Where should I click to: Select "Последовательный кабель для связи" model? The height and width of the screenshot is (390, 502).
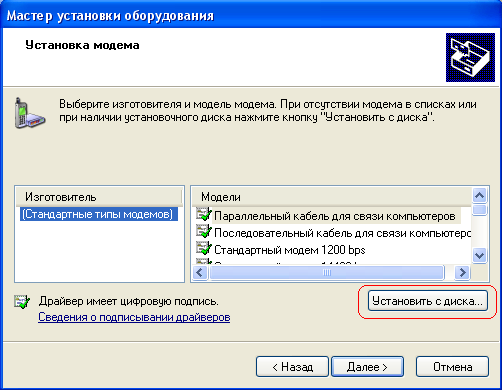coord(342,233)
